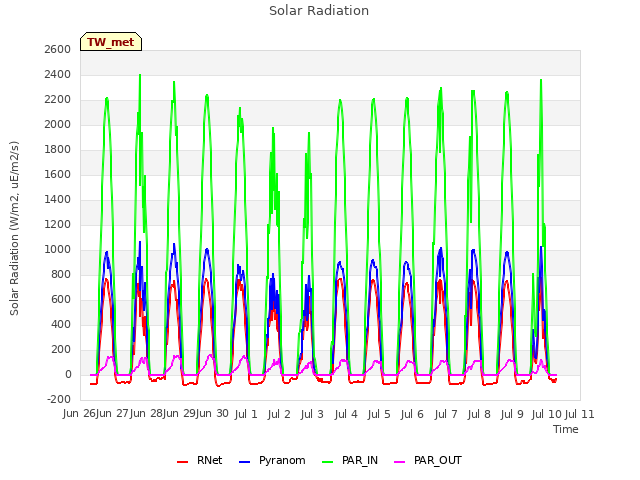Viewport: 640px width, 480px height.
Task: Click the TW_met label box
Action: (111, 42)
